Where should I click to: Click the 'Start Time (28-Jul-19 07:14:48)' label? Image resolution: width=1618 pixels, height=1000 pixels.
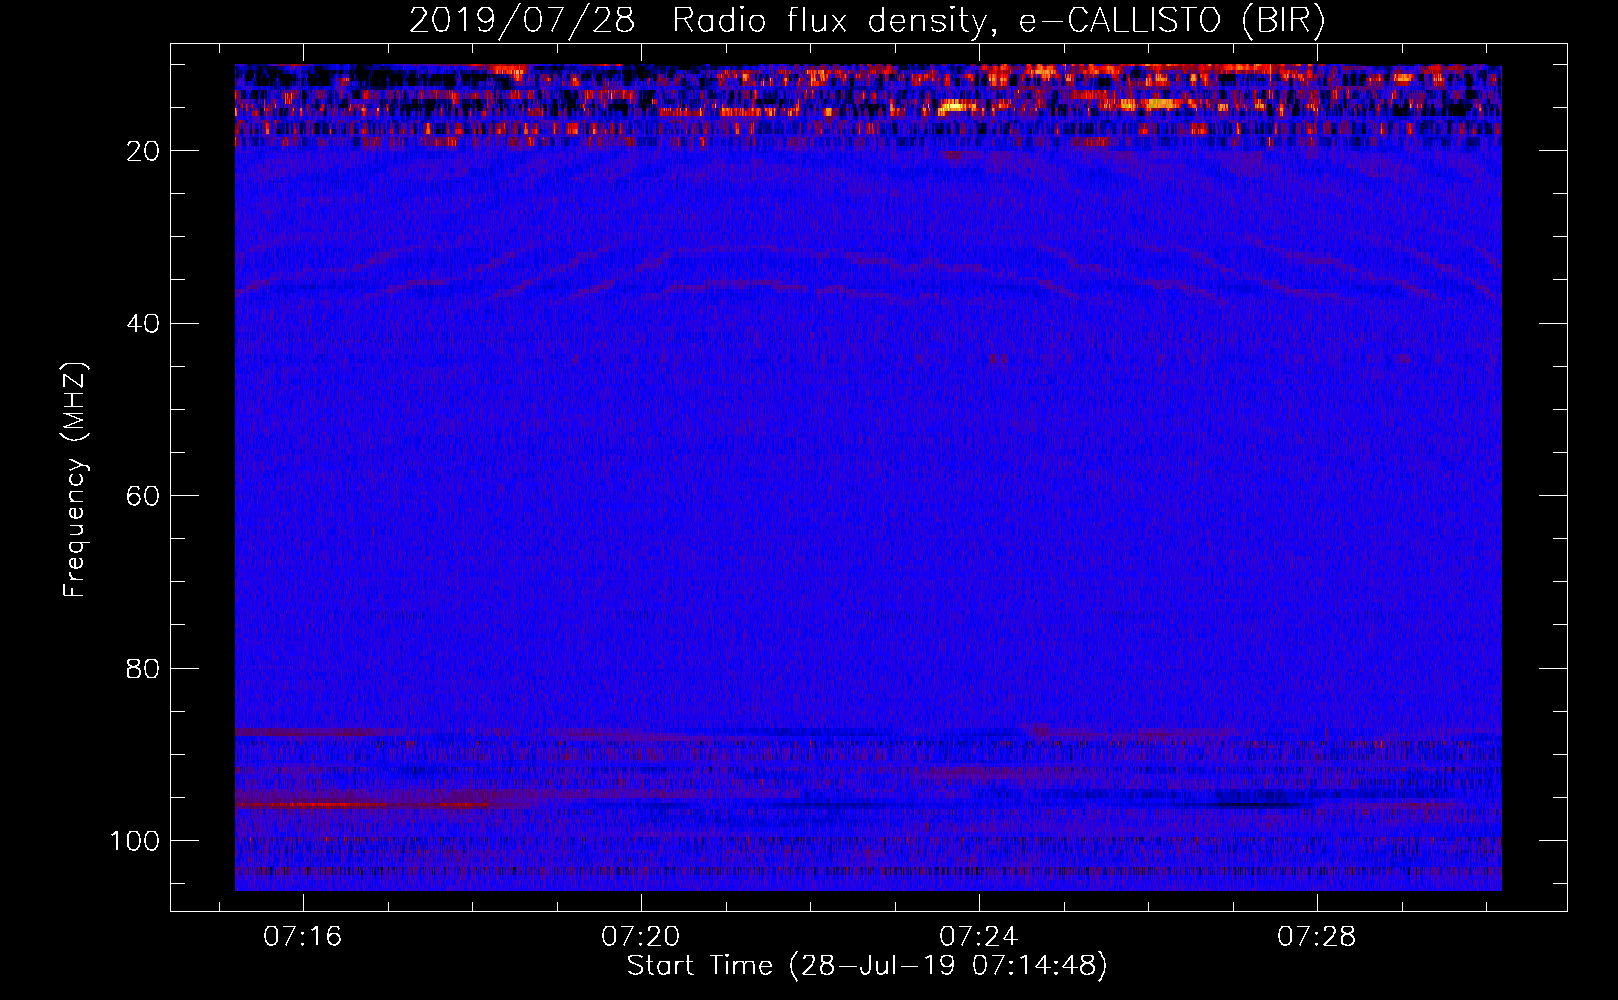[x=867, y=966]
